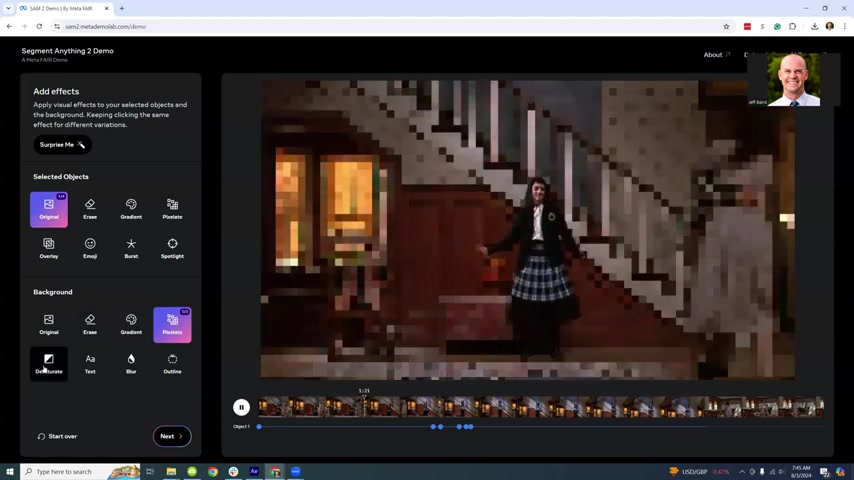Proceed with the Next button
The image size is (854, 480).
click(172, 436)
